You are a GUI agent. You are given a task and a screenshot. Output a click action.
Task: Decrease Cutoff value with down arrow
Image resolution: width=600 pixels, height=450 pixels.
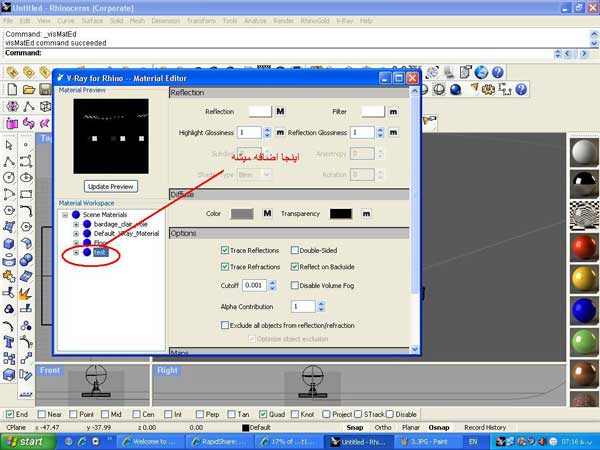pos(272,288)
